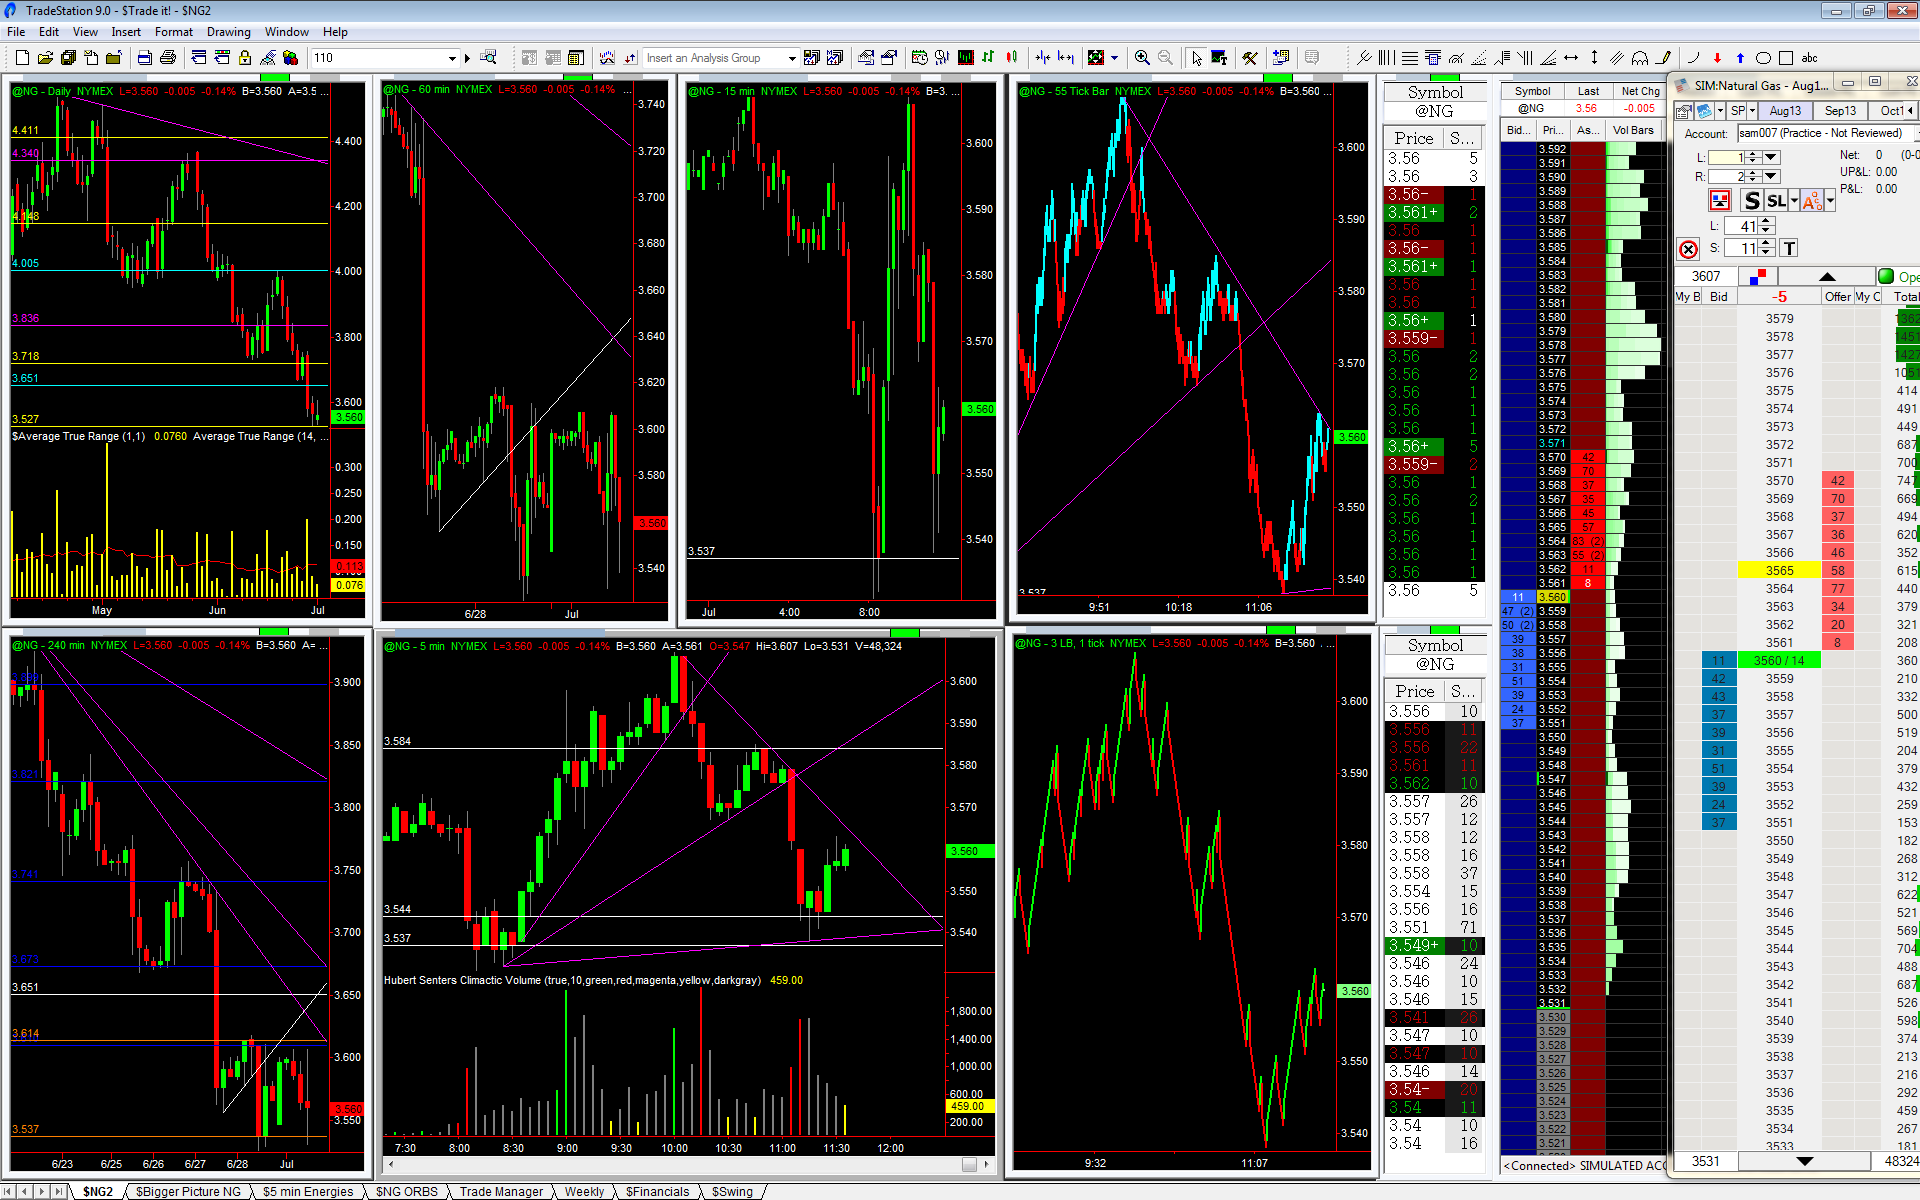The height and width of the screenshot is (1200, 1920).
Task: Open the Drawing menu
Action: (229, 32)
